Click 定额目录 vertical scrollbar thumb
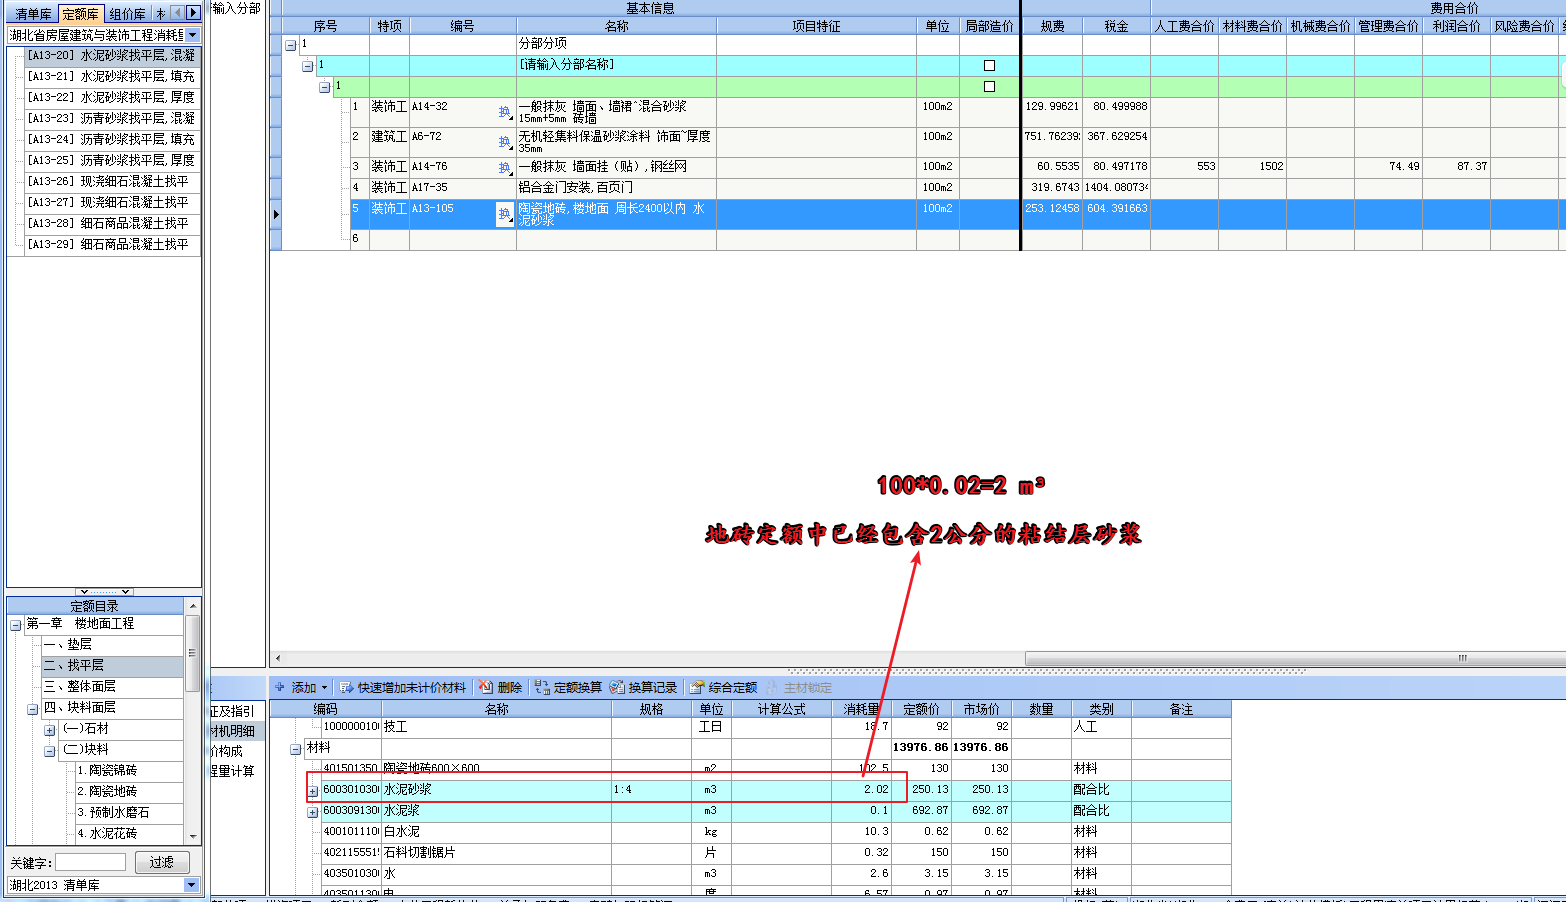The height and width of the screenshot is (902, 1566). click(193, 654)
